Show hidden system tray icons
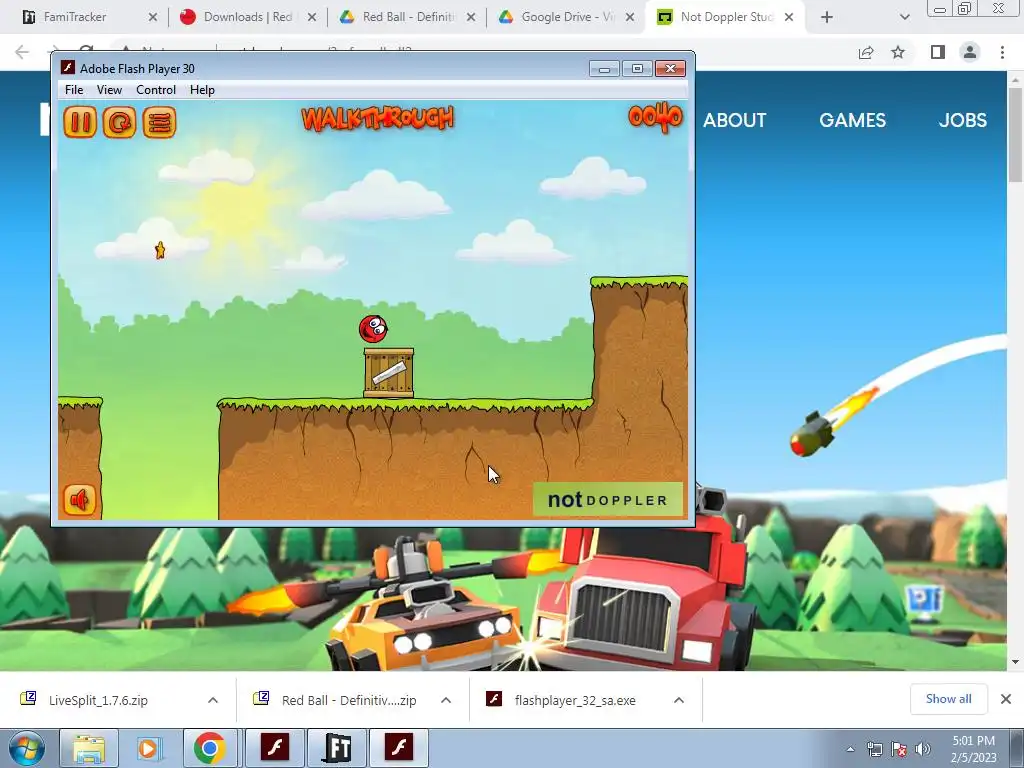 850,749
